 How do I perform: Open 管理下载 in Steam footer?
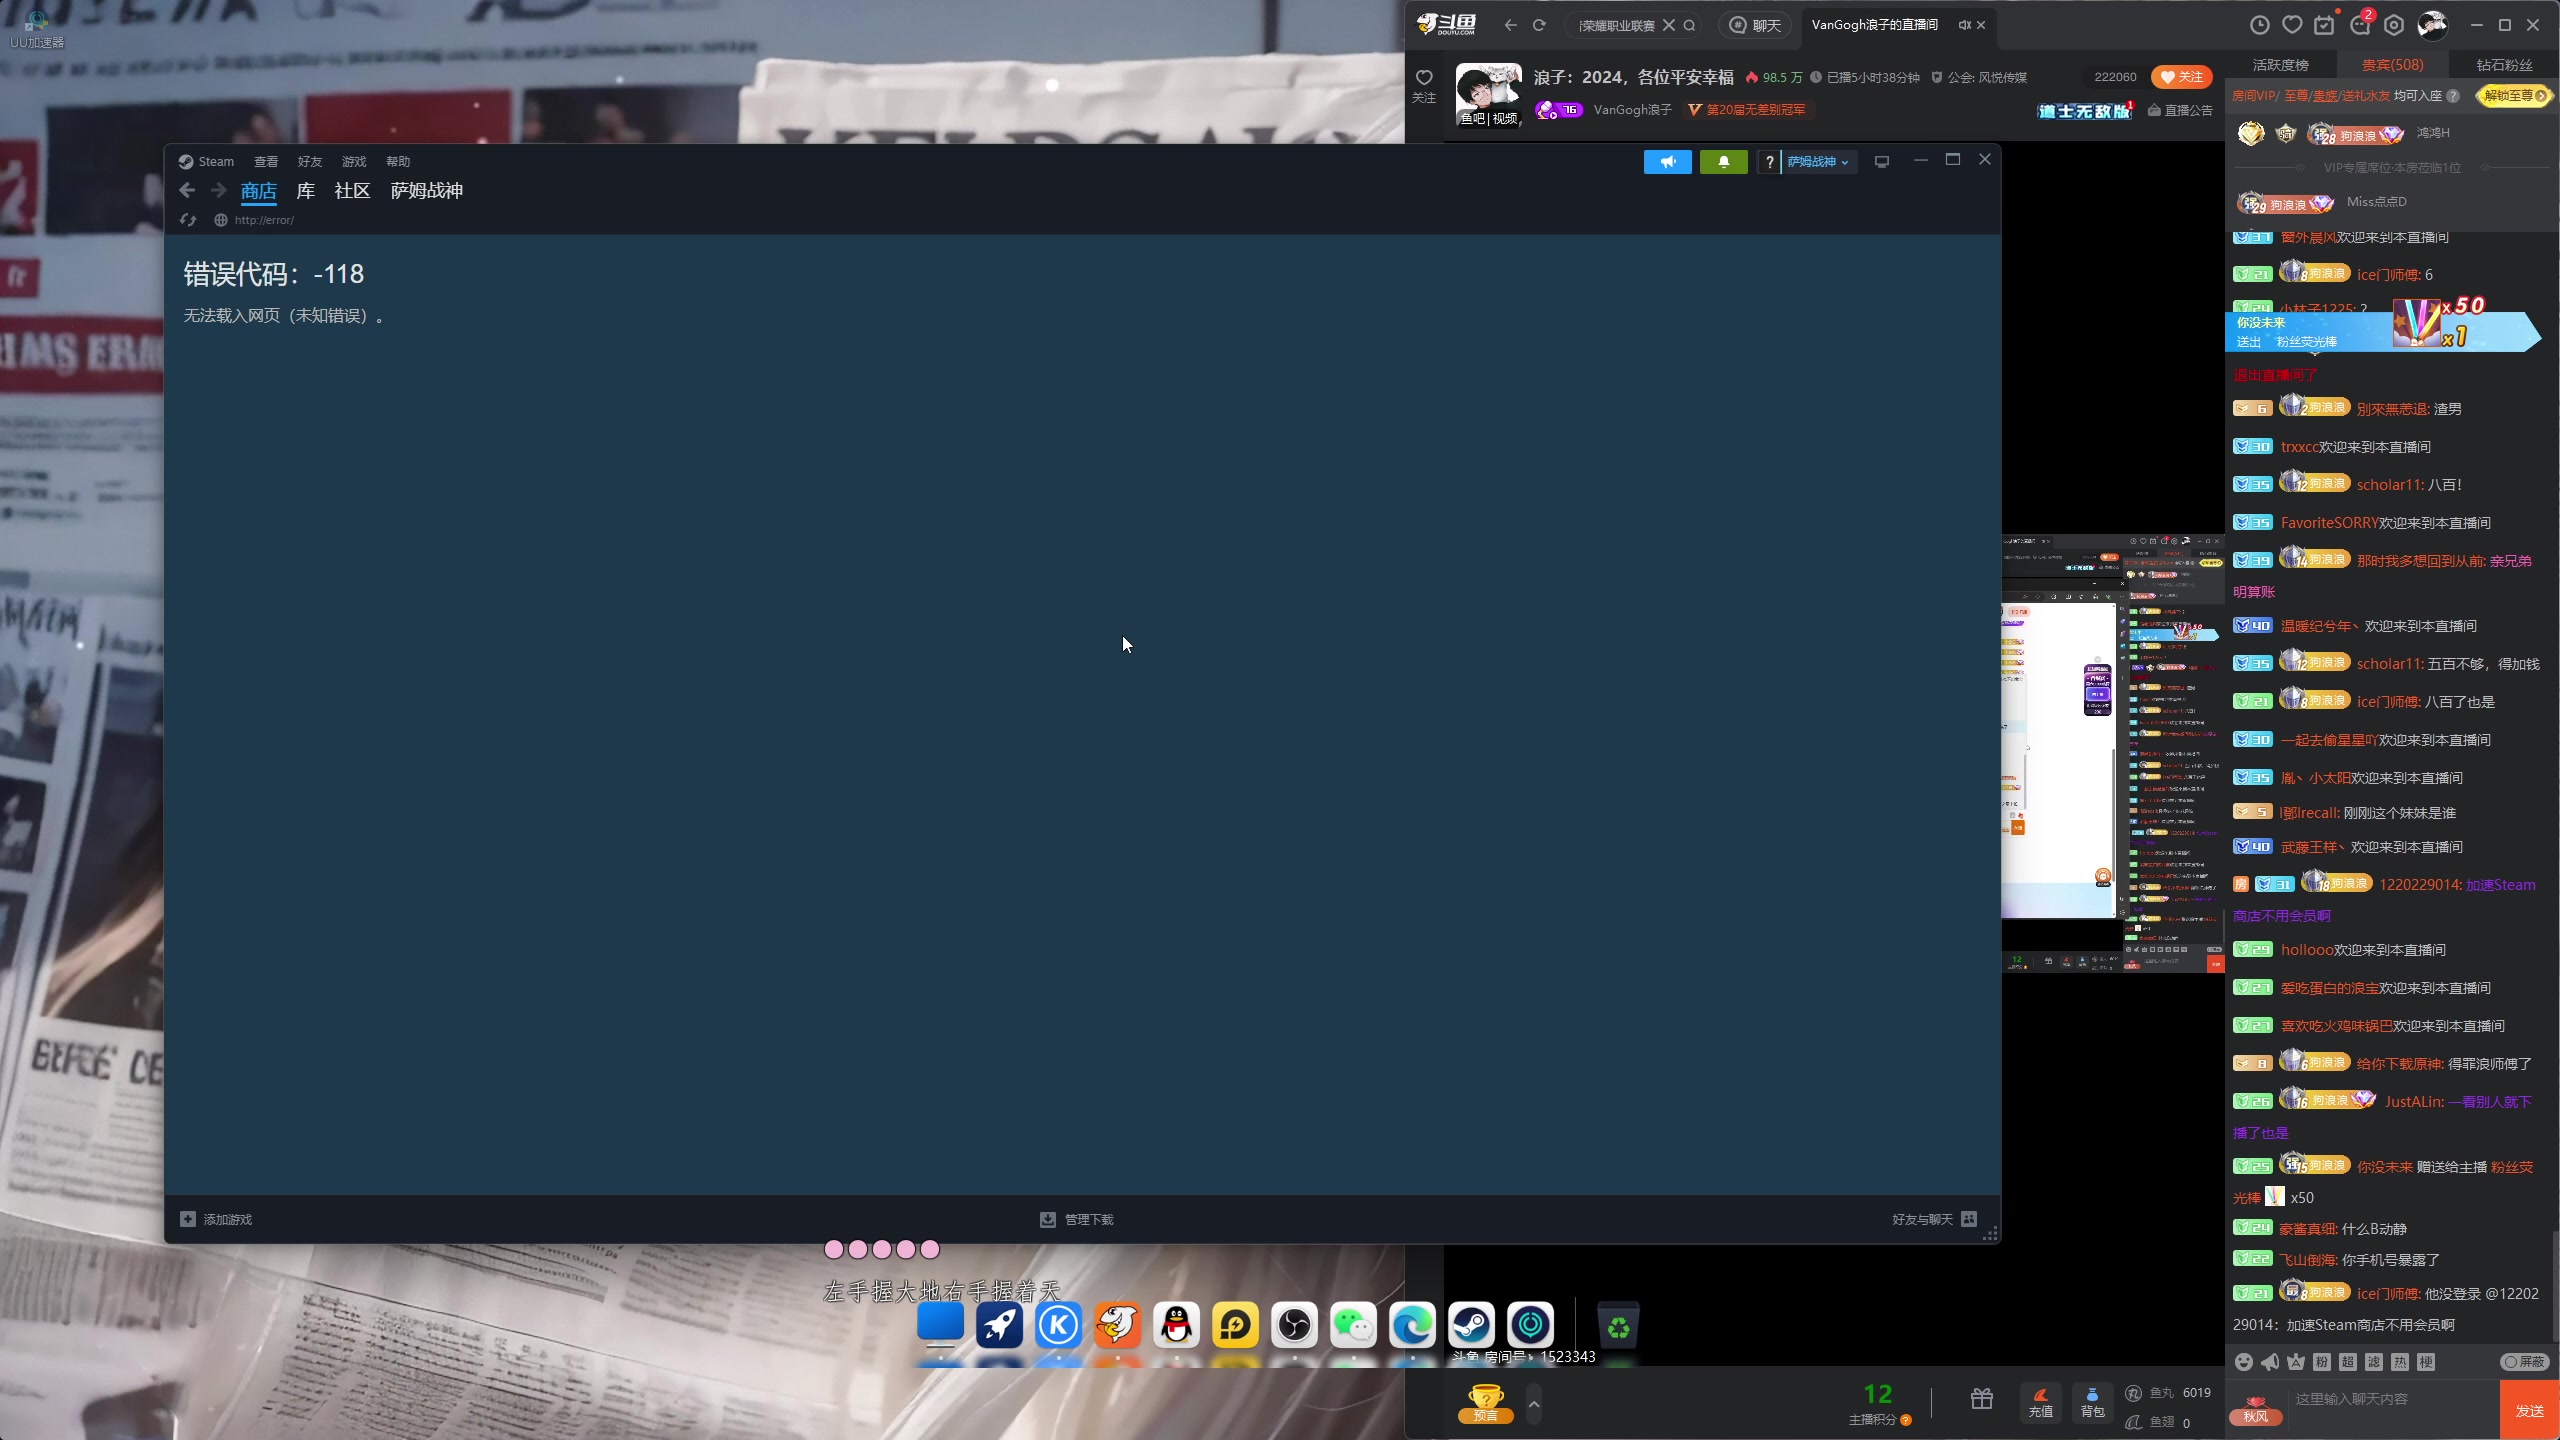[x=1077, y=1219]
